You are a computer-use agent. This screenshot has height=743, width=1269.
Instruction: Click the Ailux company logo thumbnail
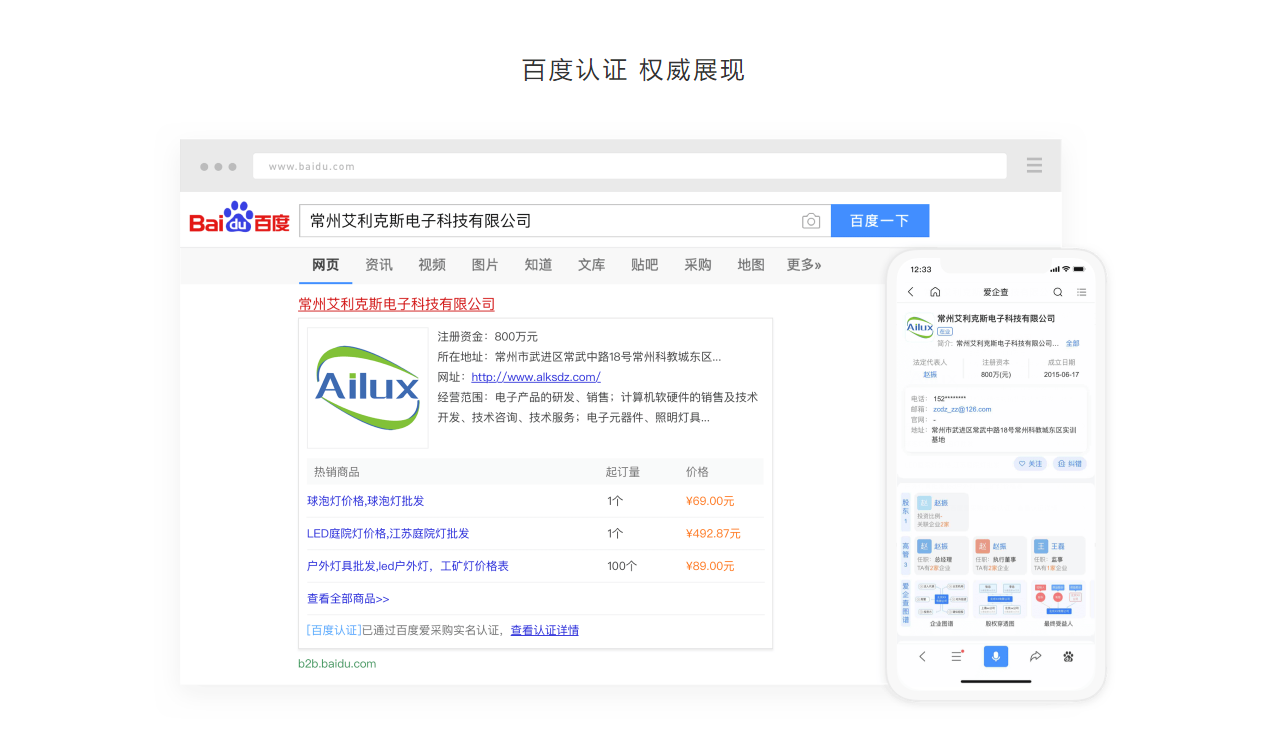click(367, 388)
